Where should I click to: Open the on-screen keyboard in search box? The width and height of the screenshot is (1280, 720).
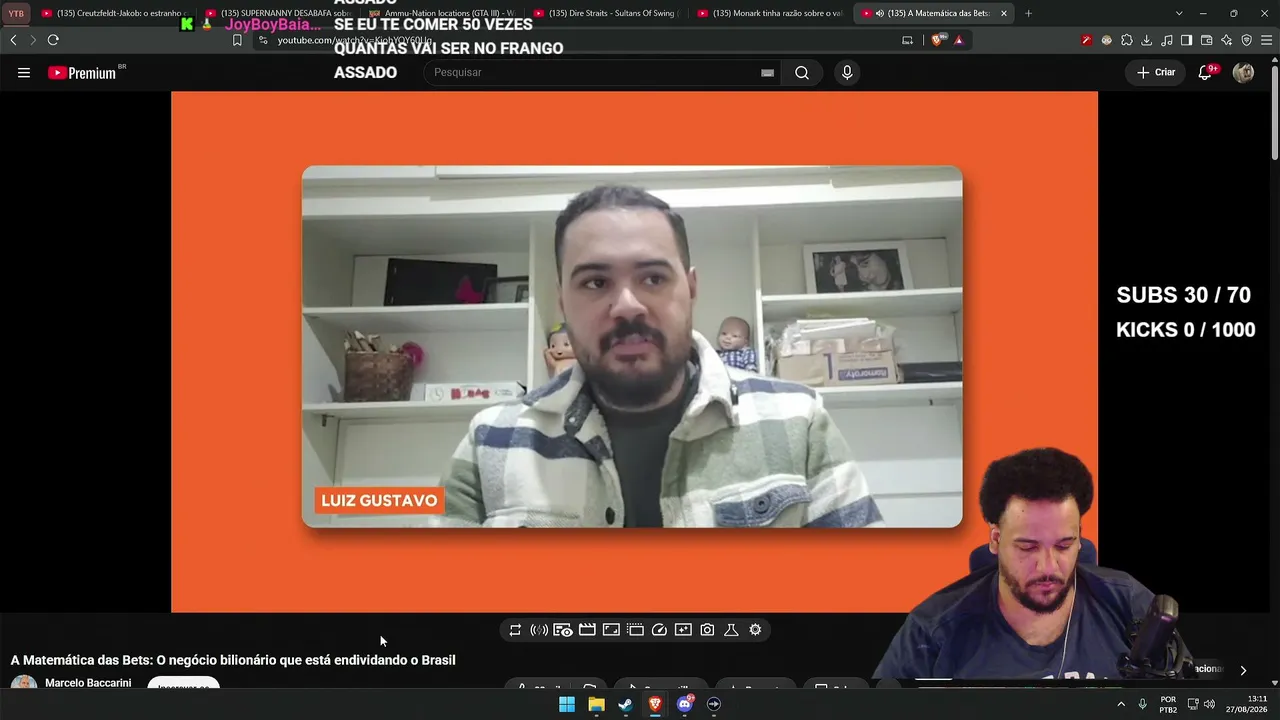[767, 72]
